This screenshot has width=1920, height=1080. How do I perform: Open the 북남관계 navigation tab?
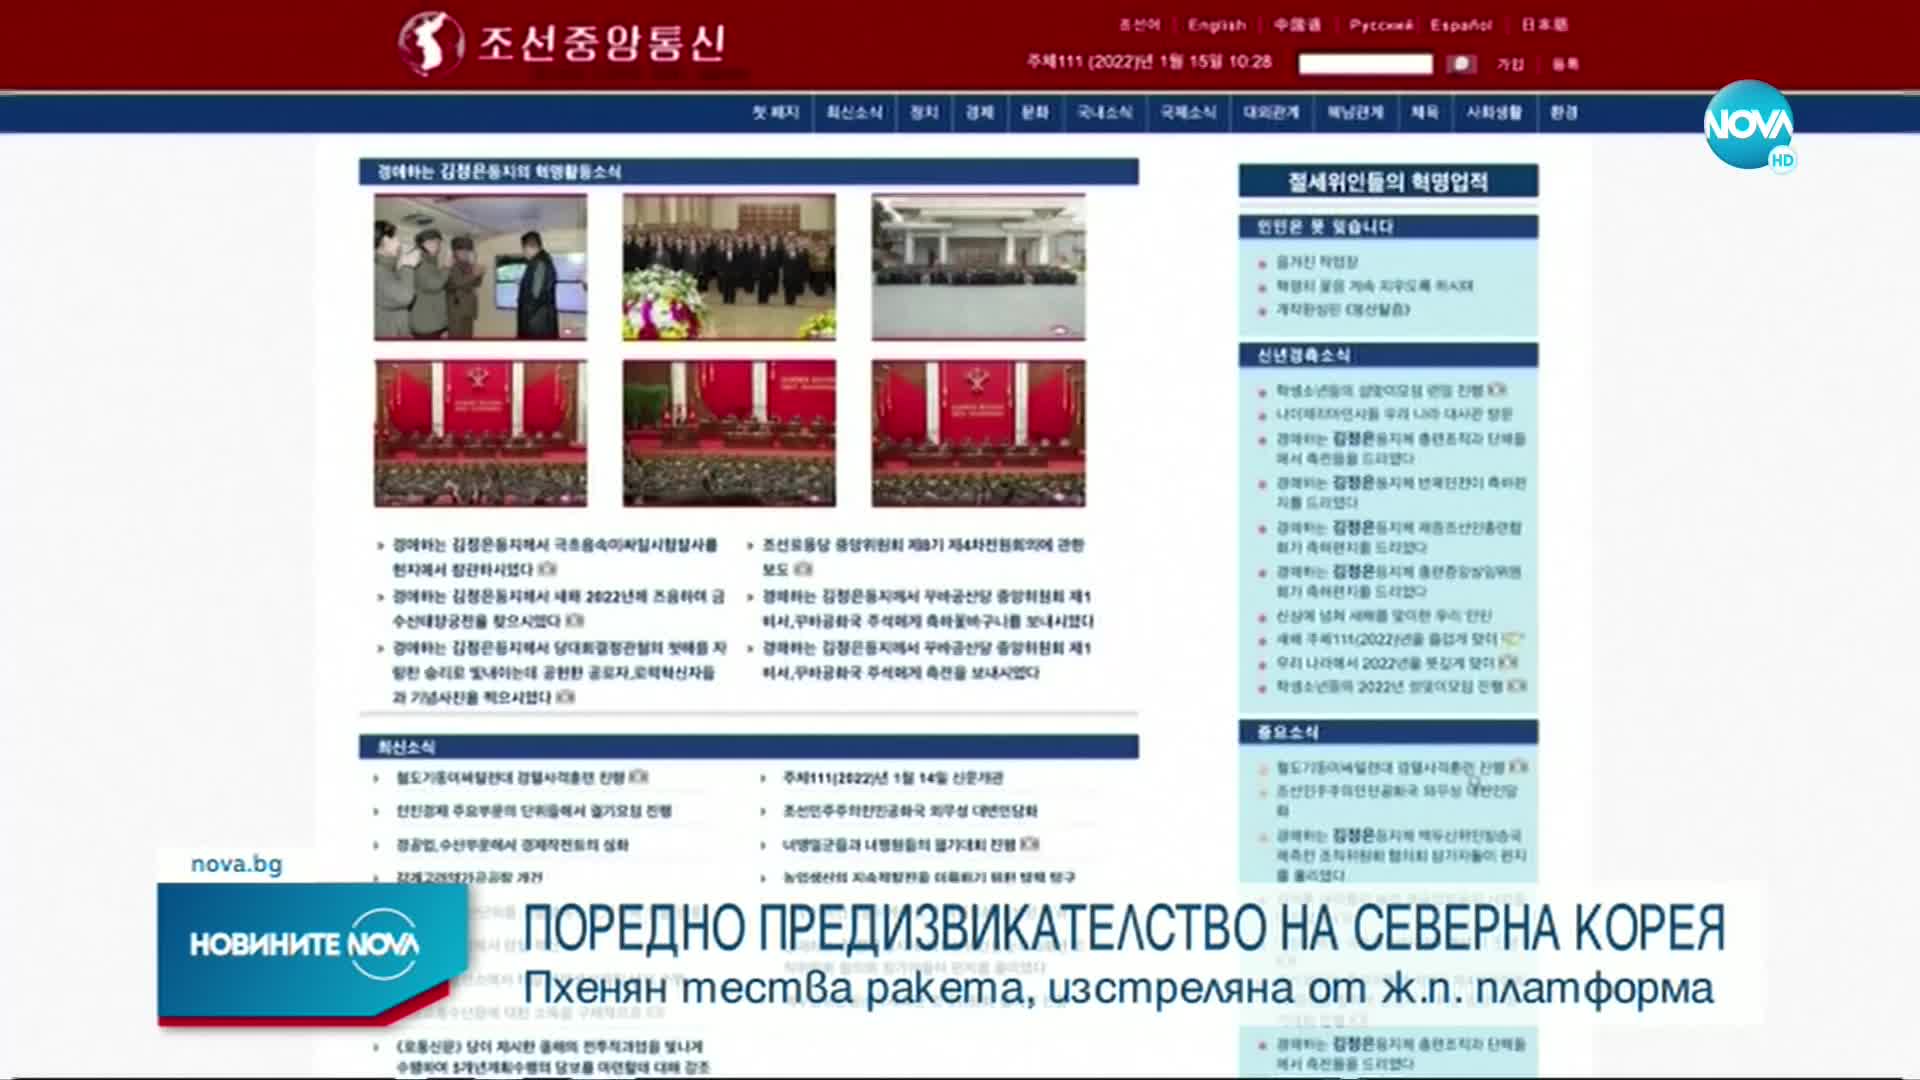(1355, 113)
